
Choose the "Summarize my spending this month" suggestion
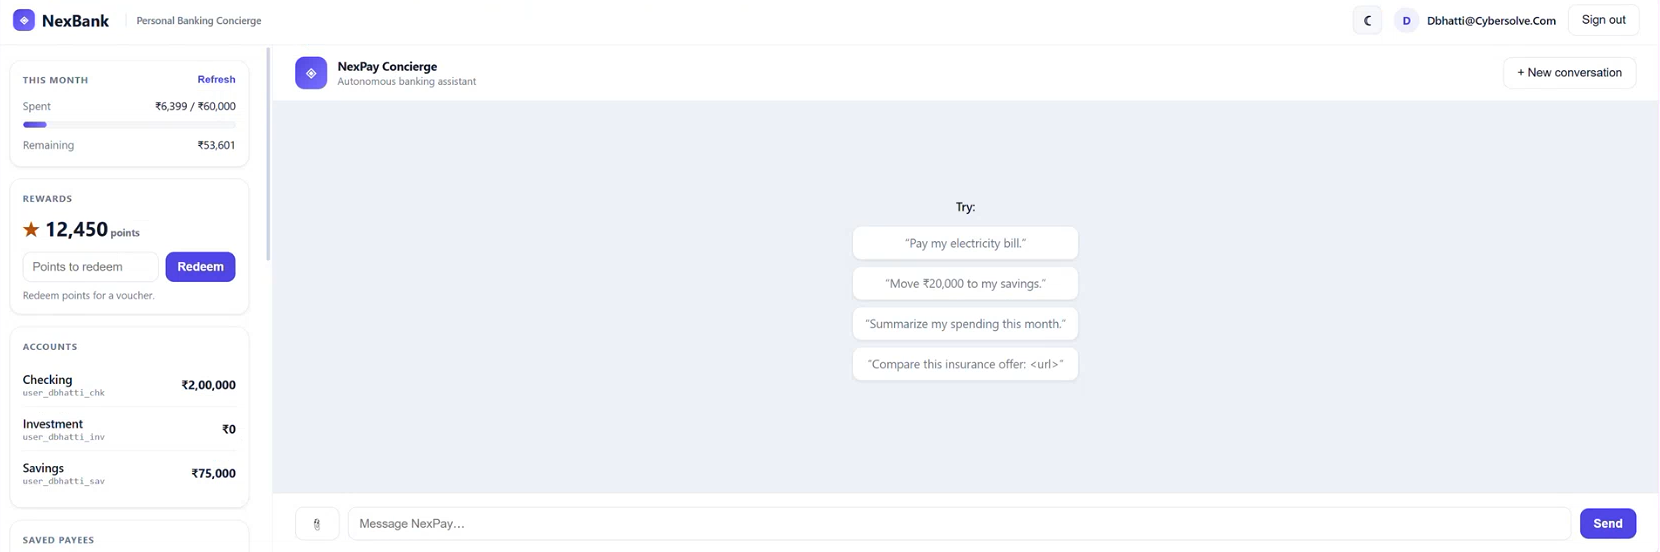point(965,324)
